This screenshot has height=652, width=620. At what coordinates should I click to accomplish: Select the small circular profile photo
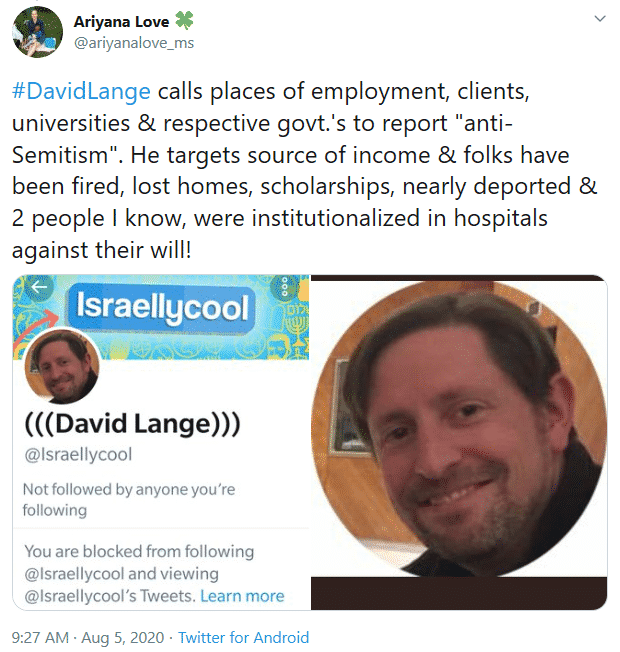tap(62, 366)
